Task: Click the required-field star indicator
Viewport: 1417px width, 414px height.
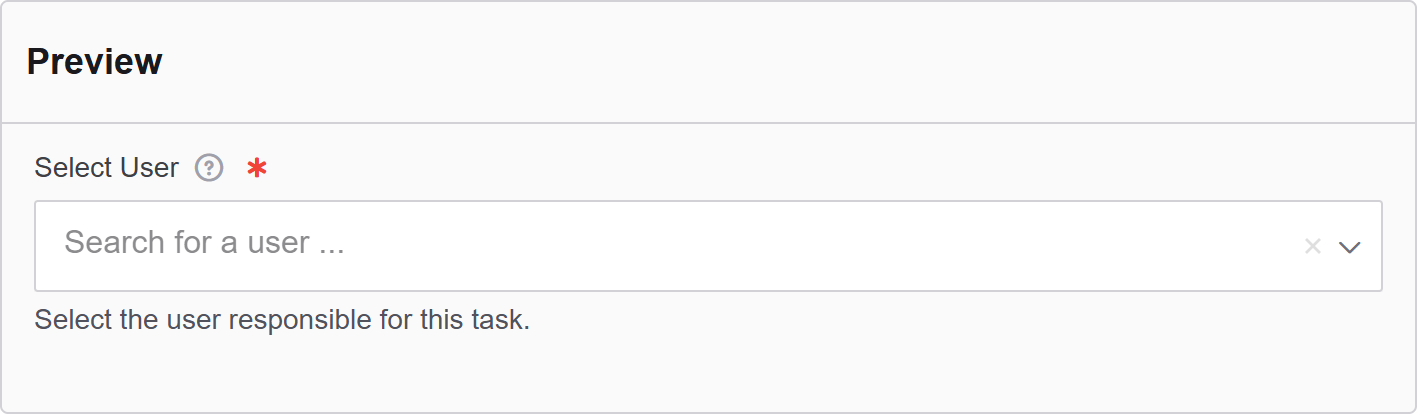Action: coord(257,169)
